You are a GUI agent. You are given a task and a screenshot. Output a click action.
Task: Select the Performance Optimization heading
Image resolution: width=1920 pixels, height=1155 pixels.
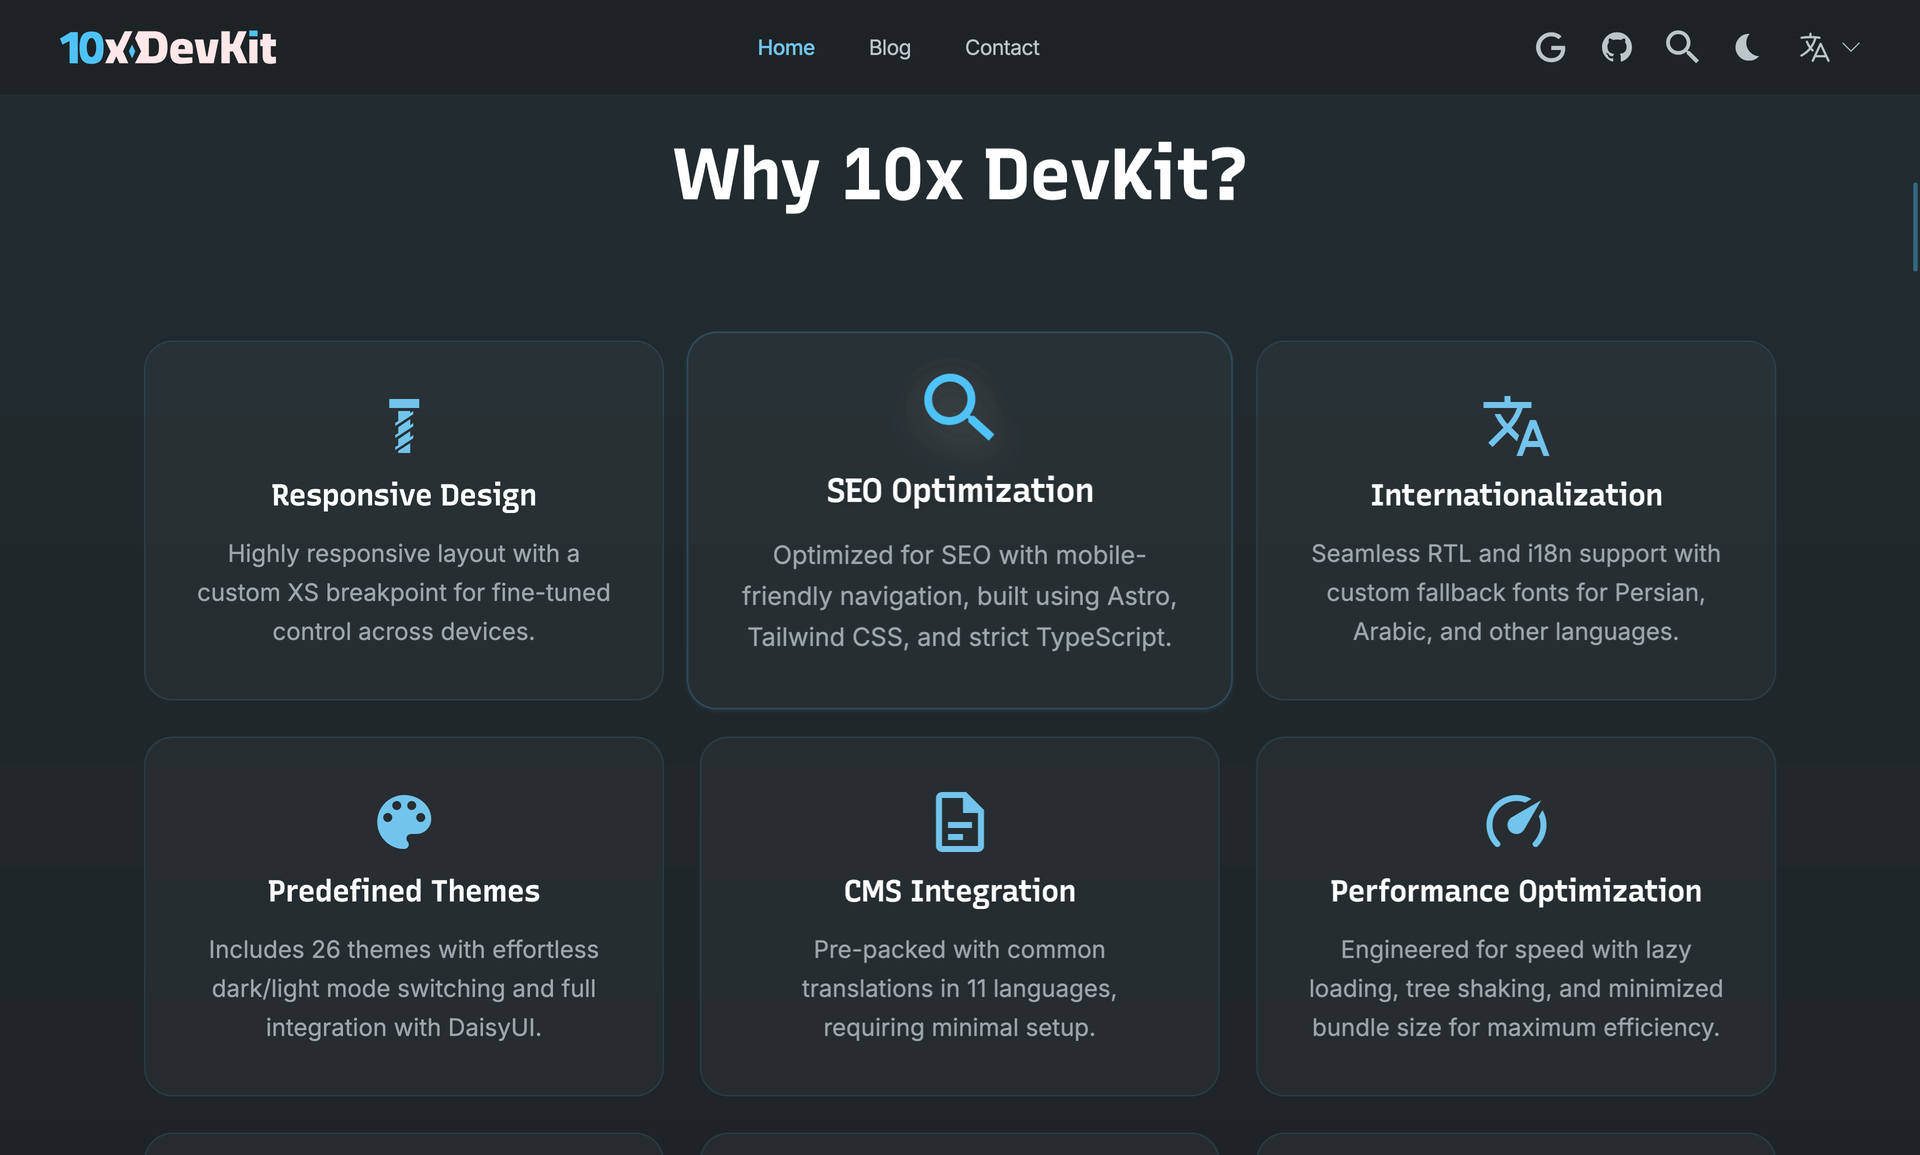[x=1516, y=891]
